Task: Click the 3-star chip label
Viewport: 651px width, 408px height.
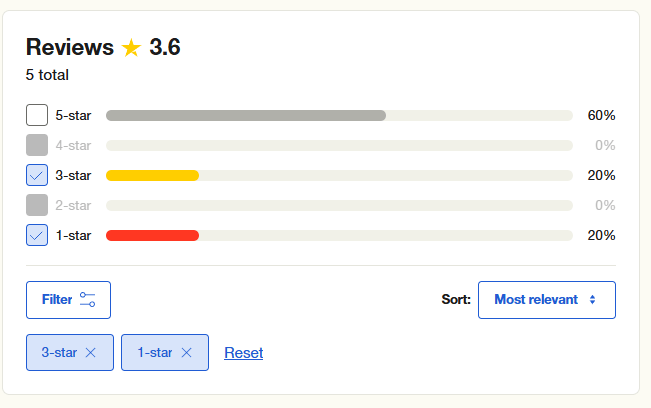Action: tap(59, 353)
